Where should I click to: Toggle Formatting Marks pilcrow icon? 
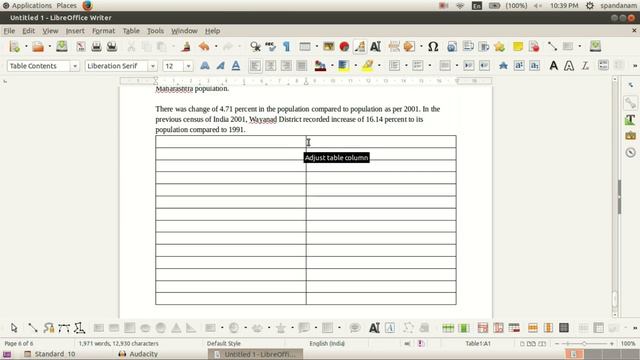point(287,47)
